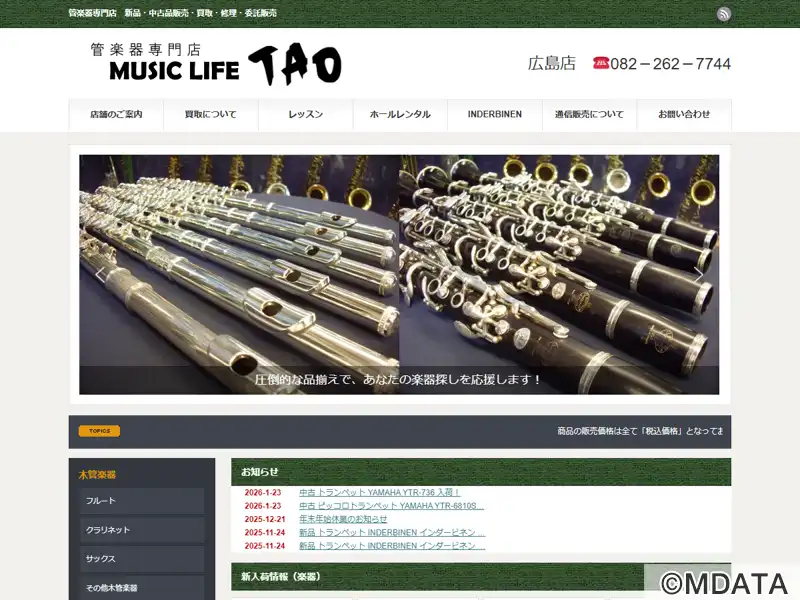The image size is (800, 600).
Task: Open the 年末年始休業のお知らせ news link
Action: [x=343, y=519]
